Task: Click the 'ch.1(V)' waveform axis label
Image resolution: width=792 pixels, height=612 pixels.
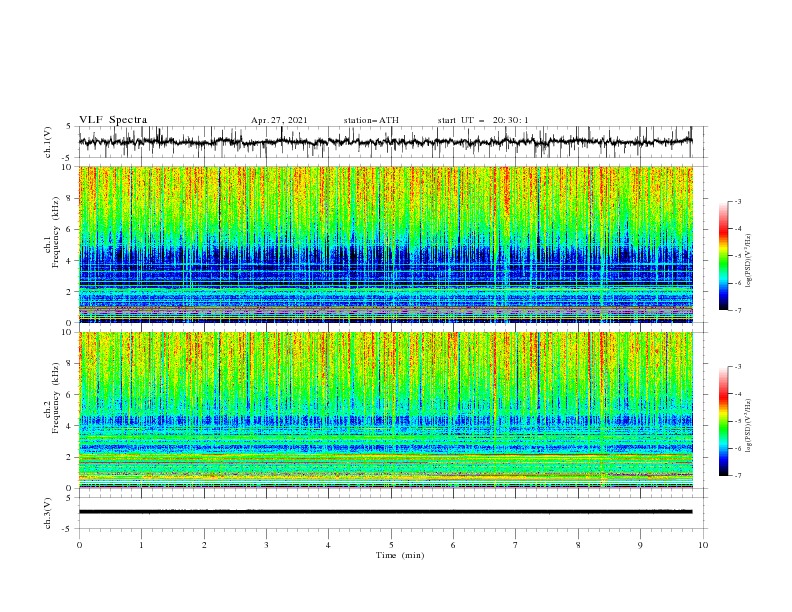Action: point(48,142)
